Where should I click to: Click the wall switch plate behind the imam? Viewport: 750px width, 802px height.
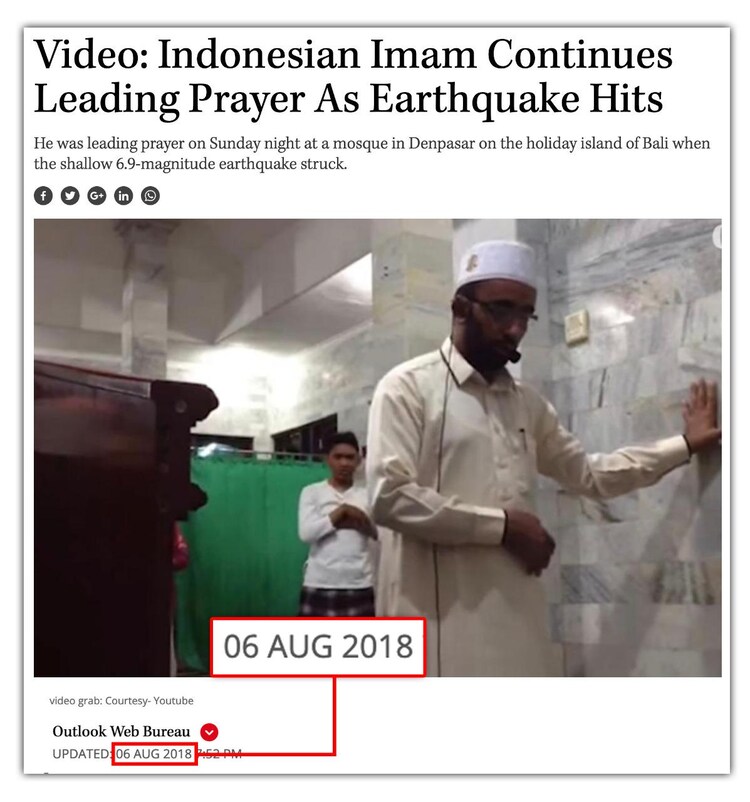576,326
